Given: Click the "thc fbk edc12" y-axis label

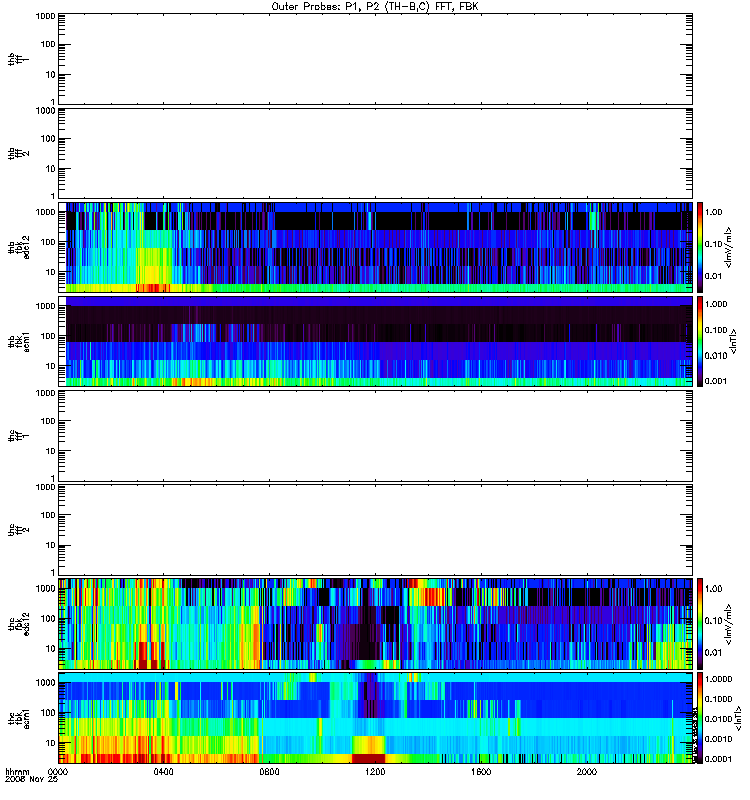Looking at the screenshot, I should tap(19, 624).
